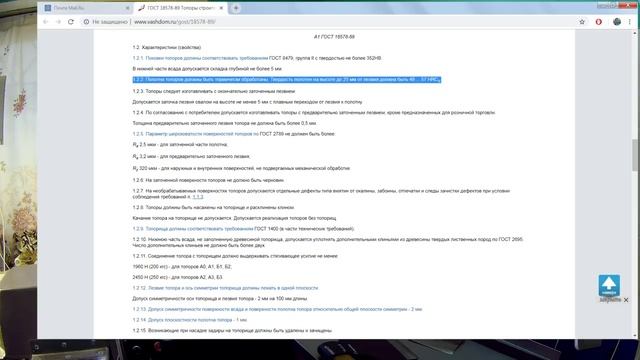The image size is (640, 360).
Task: Go back to the previous page
Action: click(45, 22)
